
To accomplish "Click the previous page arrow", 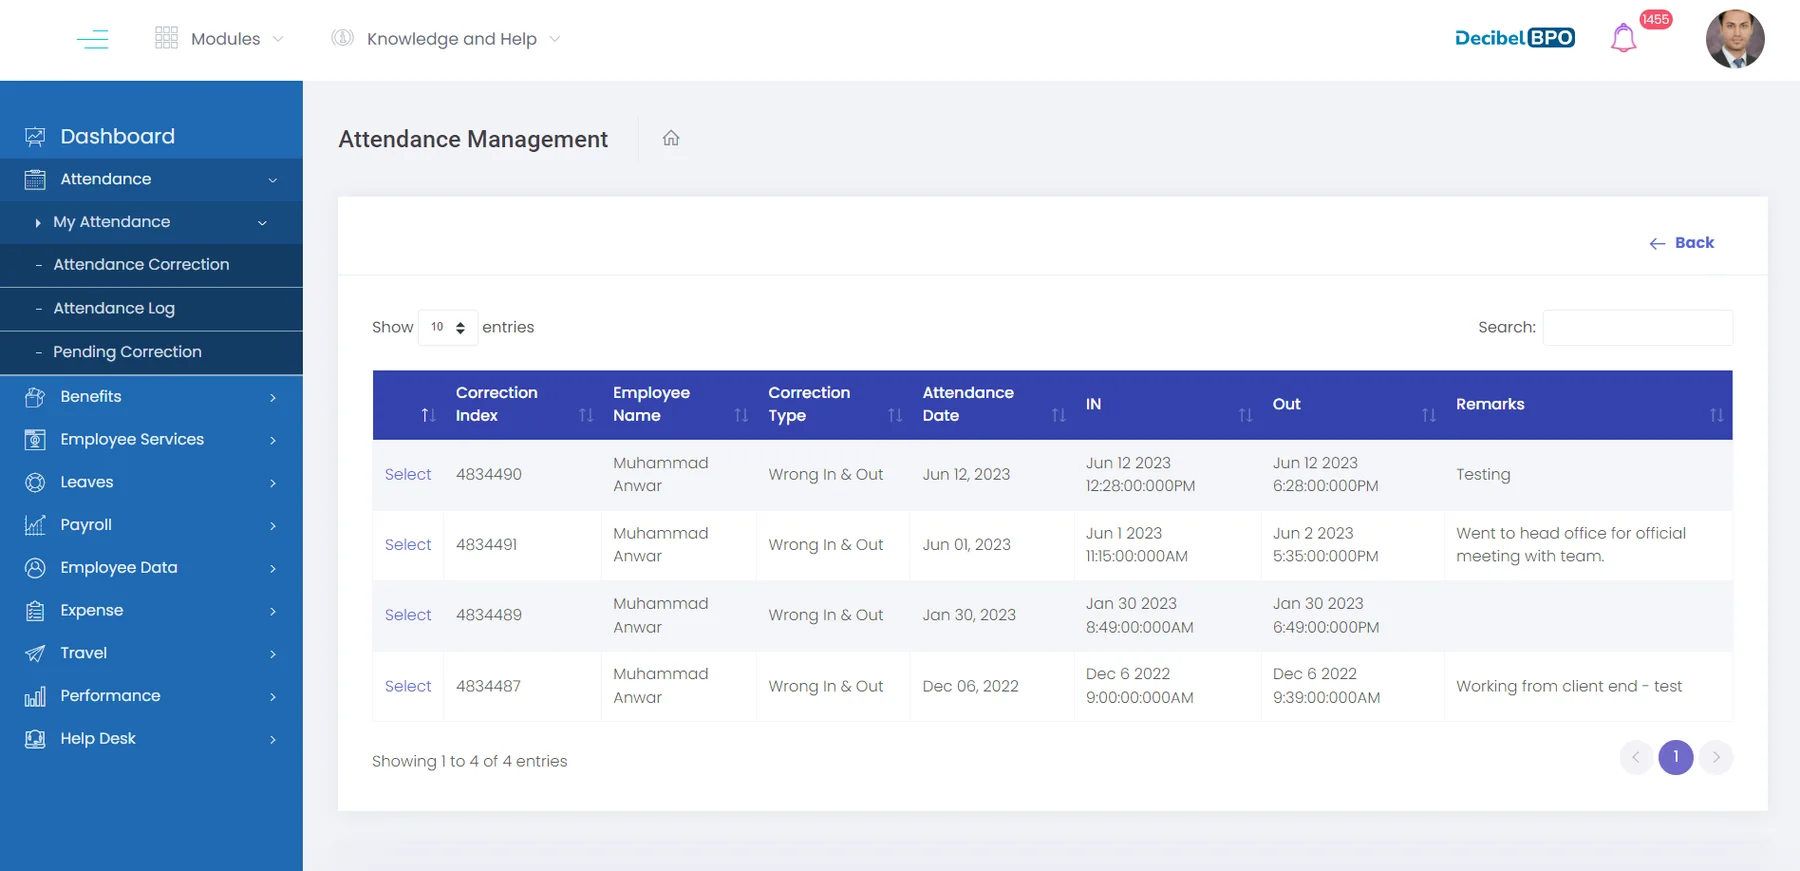I will click(x=1636, y=757).
